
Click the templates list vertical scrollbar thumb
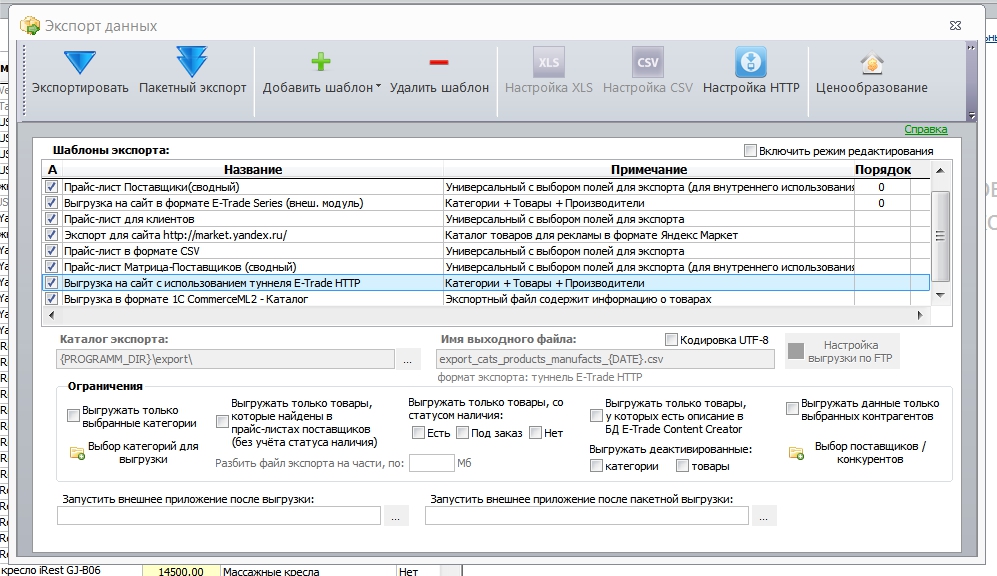point(940,236)
